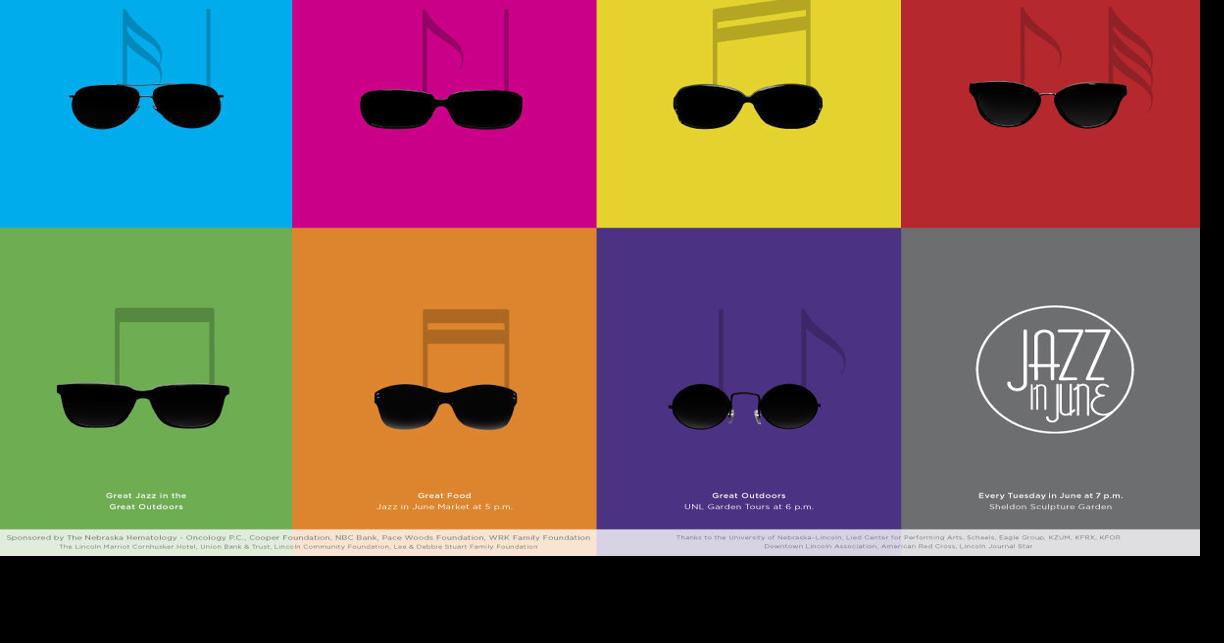Select 'UNL Garden Tours at 6 p.m.'
Viewport: 1224px width, 643px height.
(x=749, y=507)
